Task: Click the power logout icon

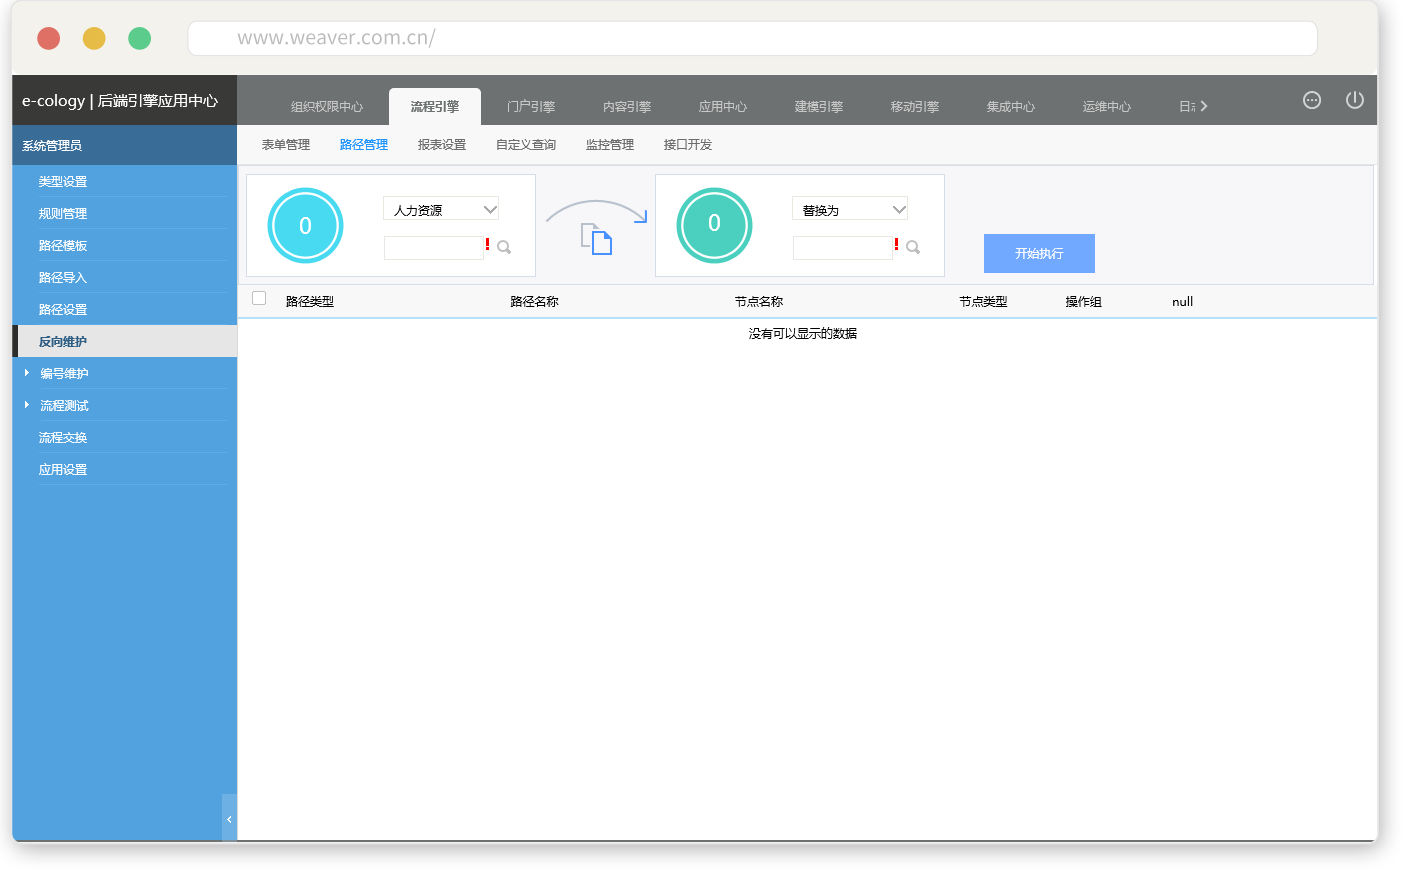Action: 1354,100
